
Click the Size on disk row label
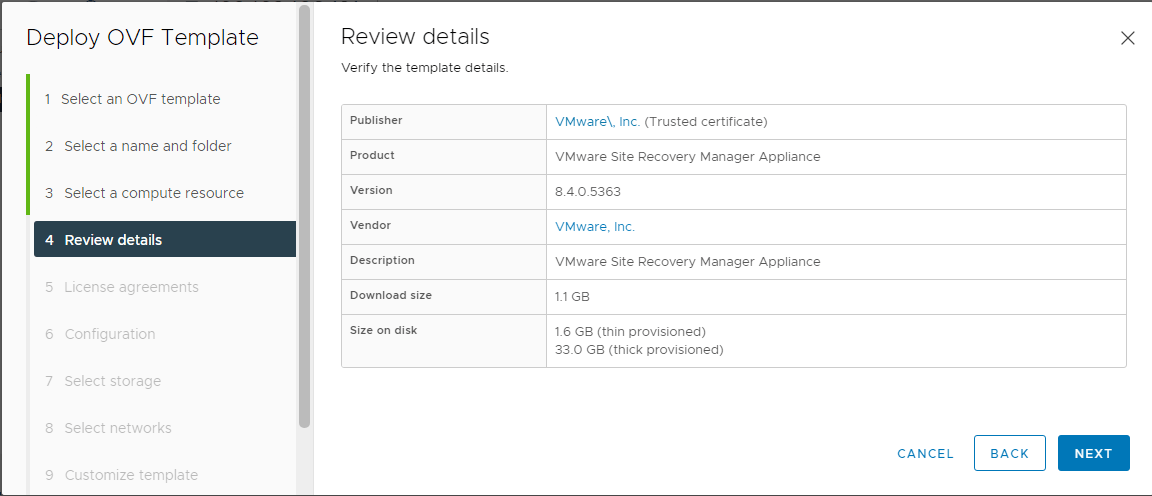click(x=384, y=331)
